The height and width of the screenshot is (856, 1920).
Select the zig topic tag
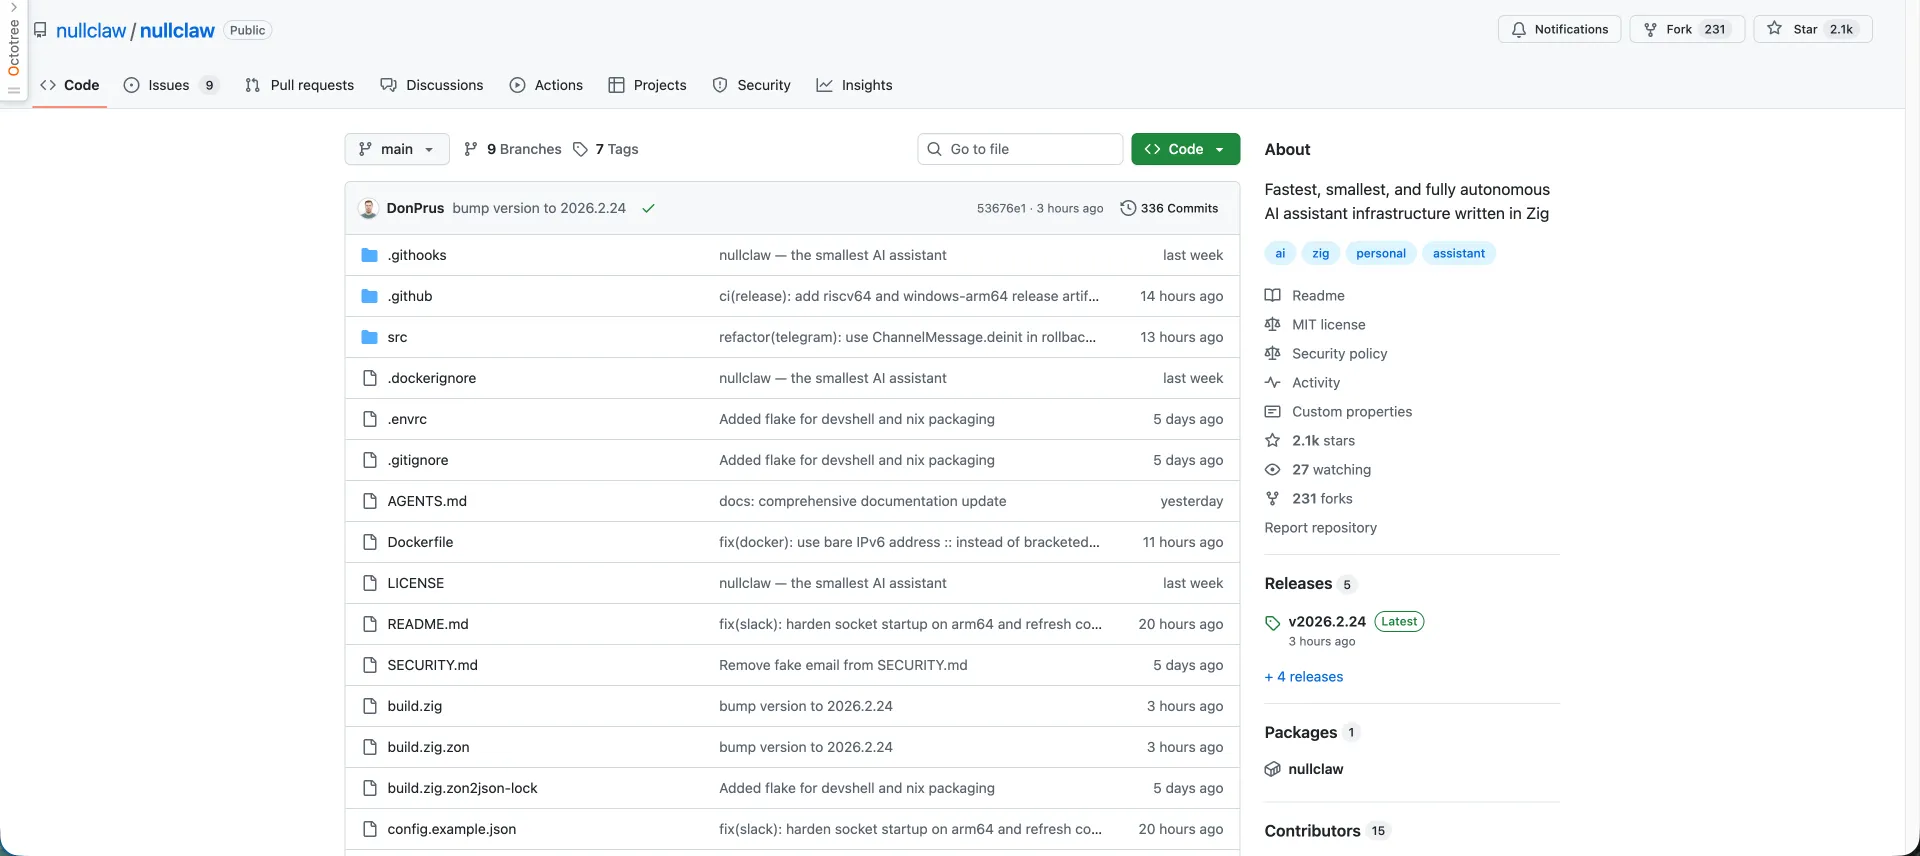1320,253
